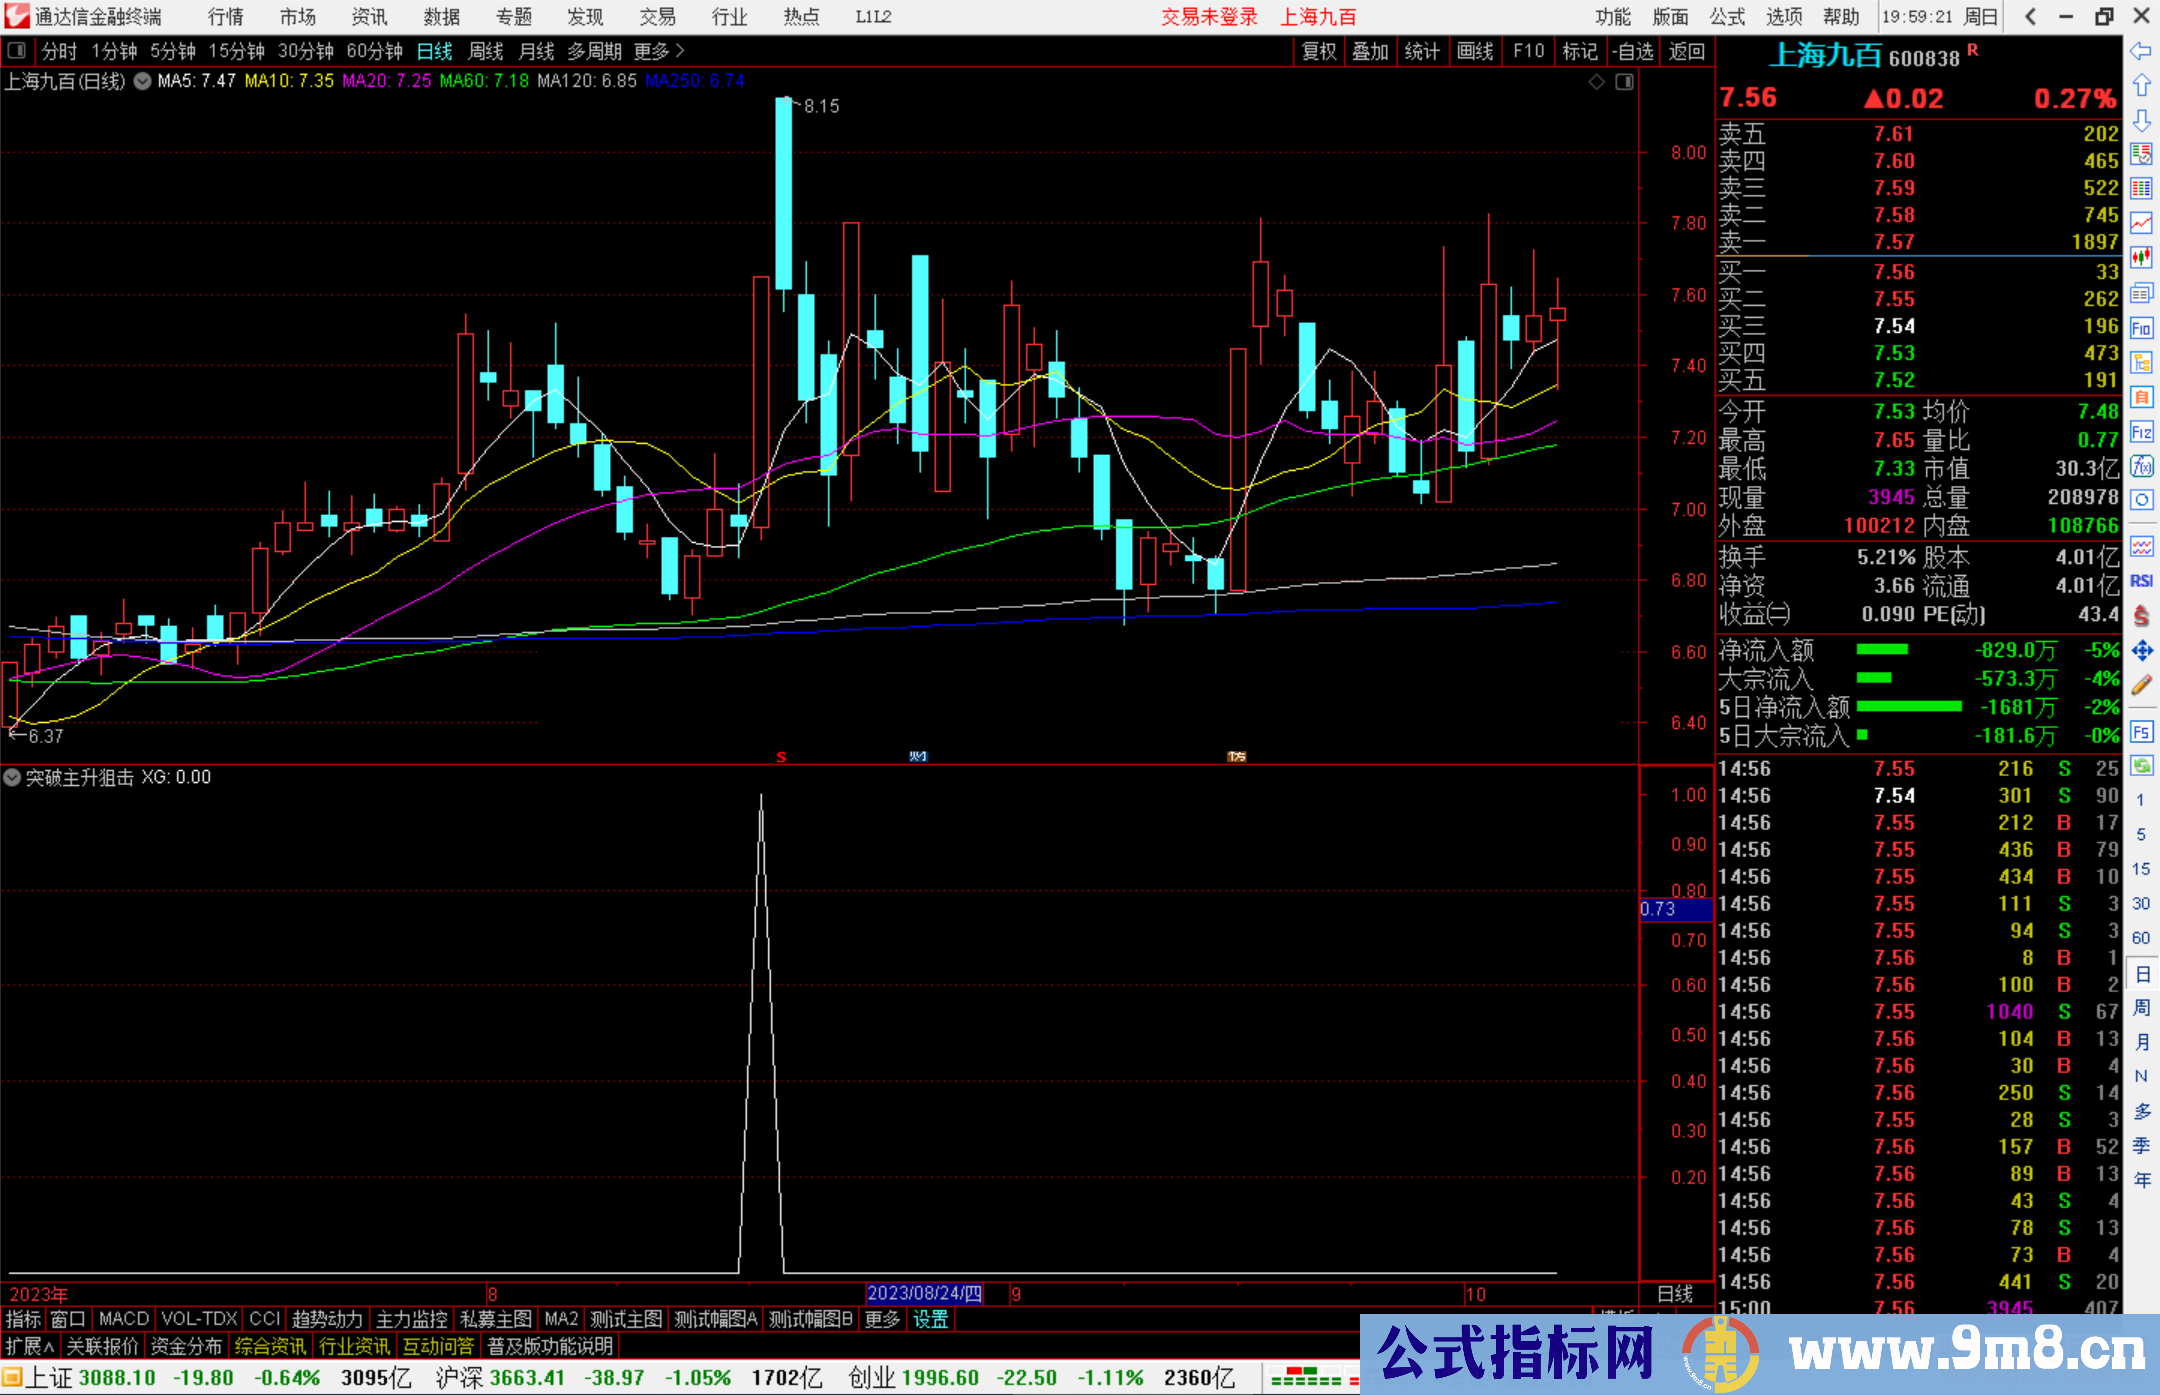Switch to the 周线 period tab

pos(486,51)
